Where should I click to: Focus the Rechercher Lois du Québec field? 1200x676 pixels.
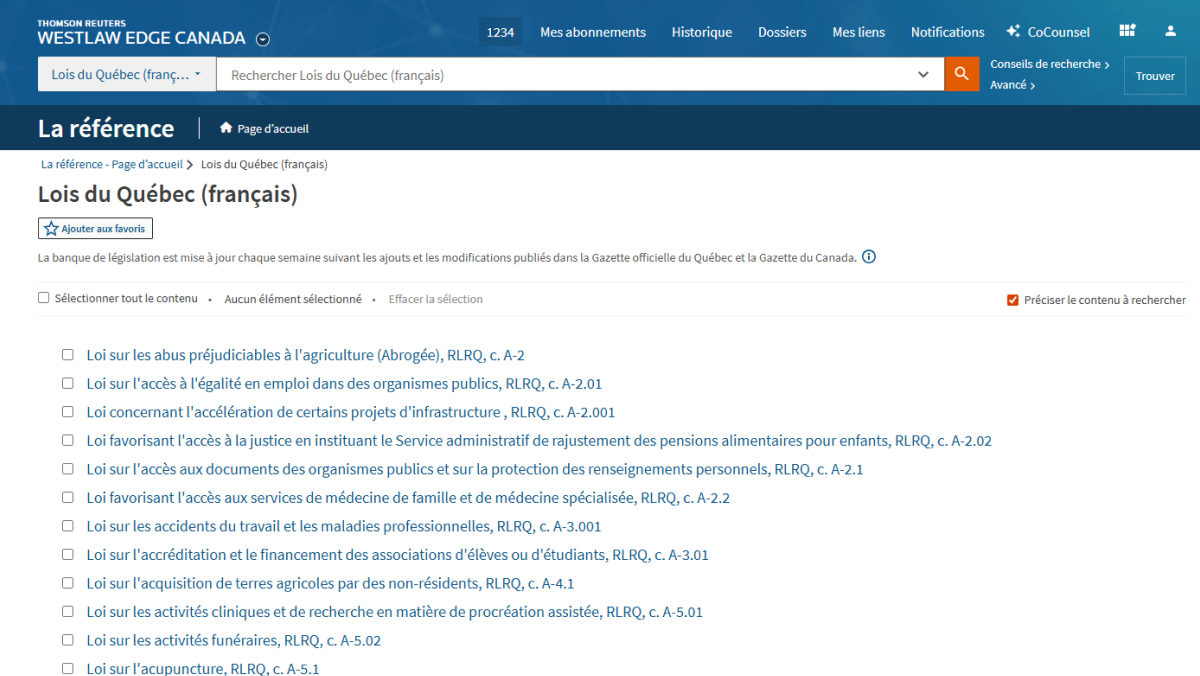point(565,75)
